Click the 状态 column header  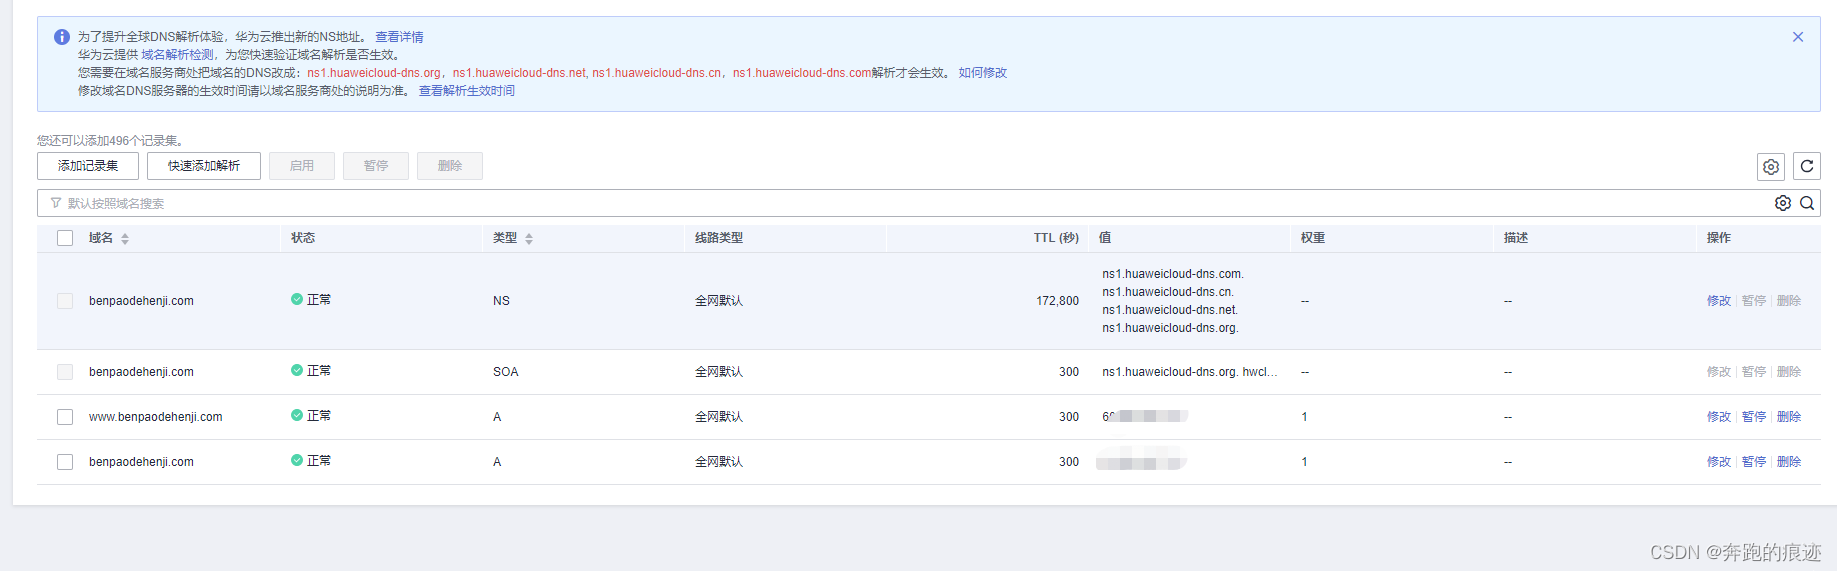pyautogui.click(x=303, y=238)
